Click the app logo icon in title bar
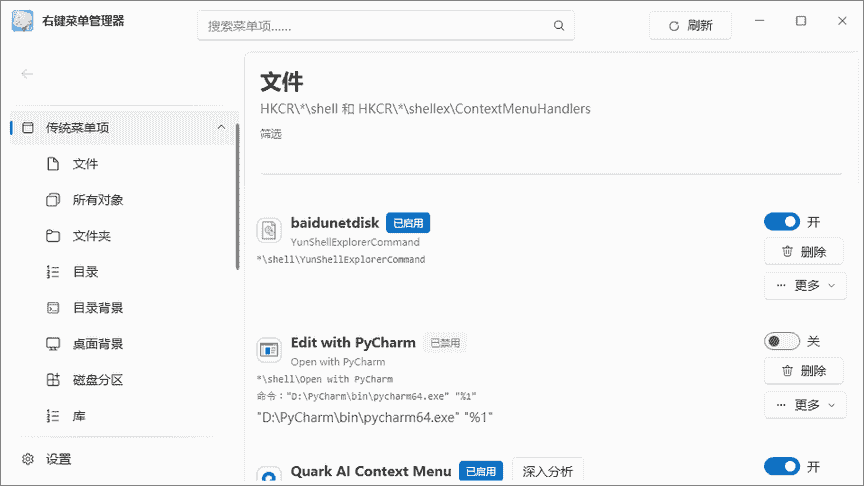Screen dimensions: 864x486 [x=23, y=21]
